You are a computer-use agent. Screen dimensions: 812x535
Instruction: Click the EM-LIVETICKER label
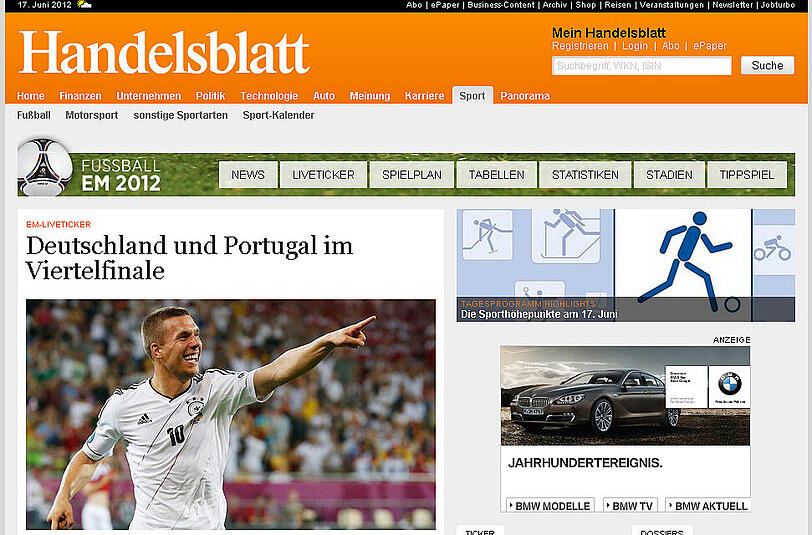point(59,224)
